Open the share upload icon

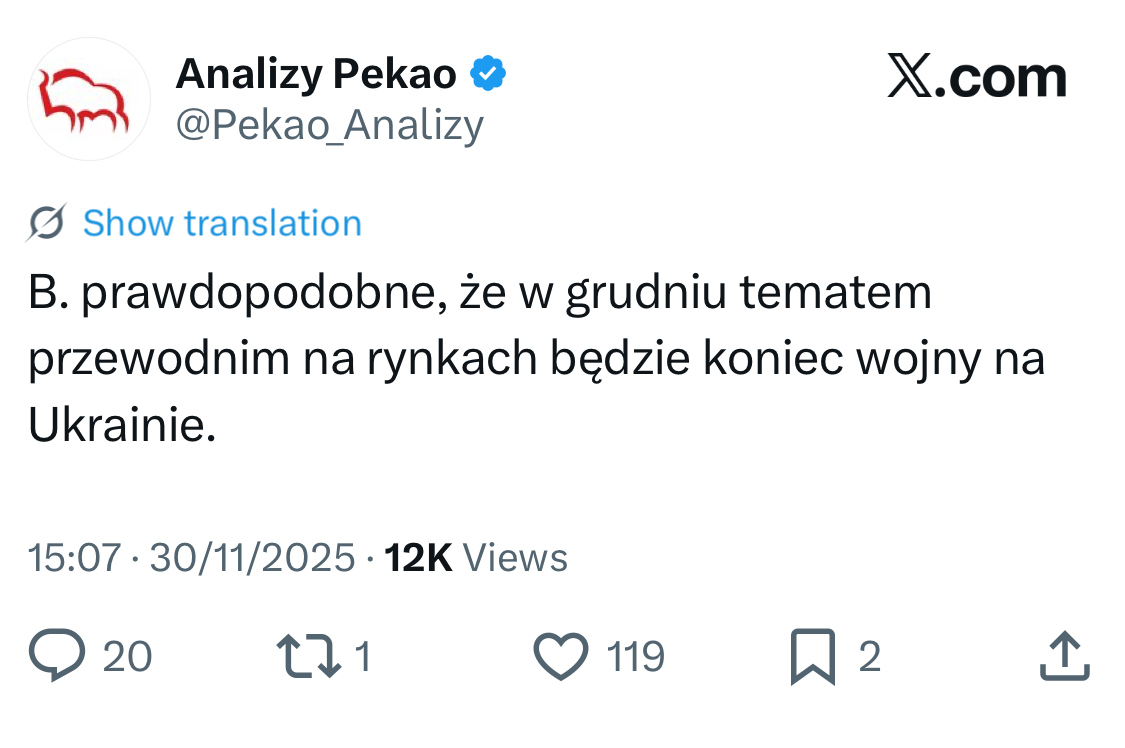point(1063,657)
